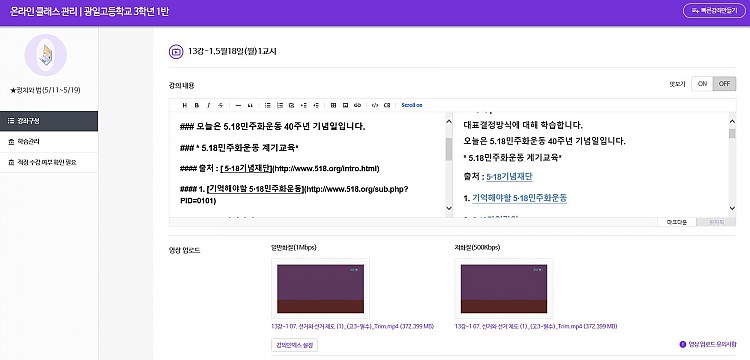
Task: Click the purple video icon beside lecture title
Action: (176, 51)
